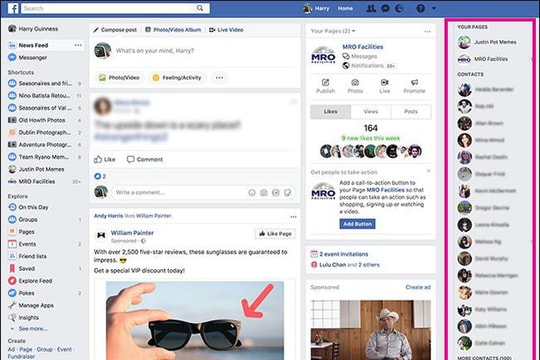Click Feeling/Activity button

(x=177, y=78)
